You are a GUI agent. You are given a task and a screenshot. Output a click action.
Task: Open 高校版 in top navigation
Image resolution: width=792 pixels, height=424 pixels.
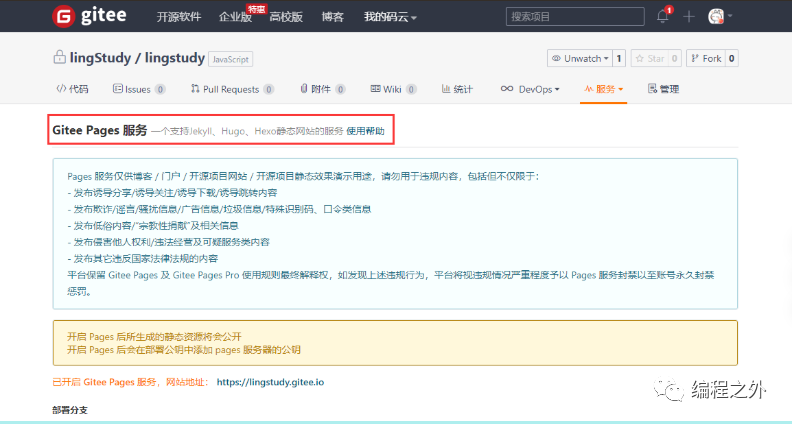pos(286,17)
